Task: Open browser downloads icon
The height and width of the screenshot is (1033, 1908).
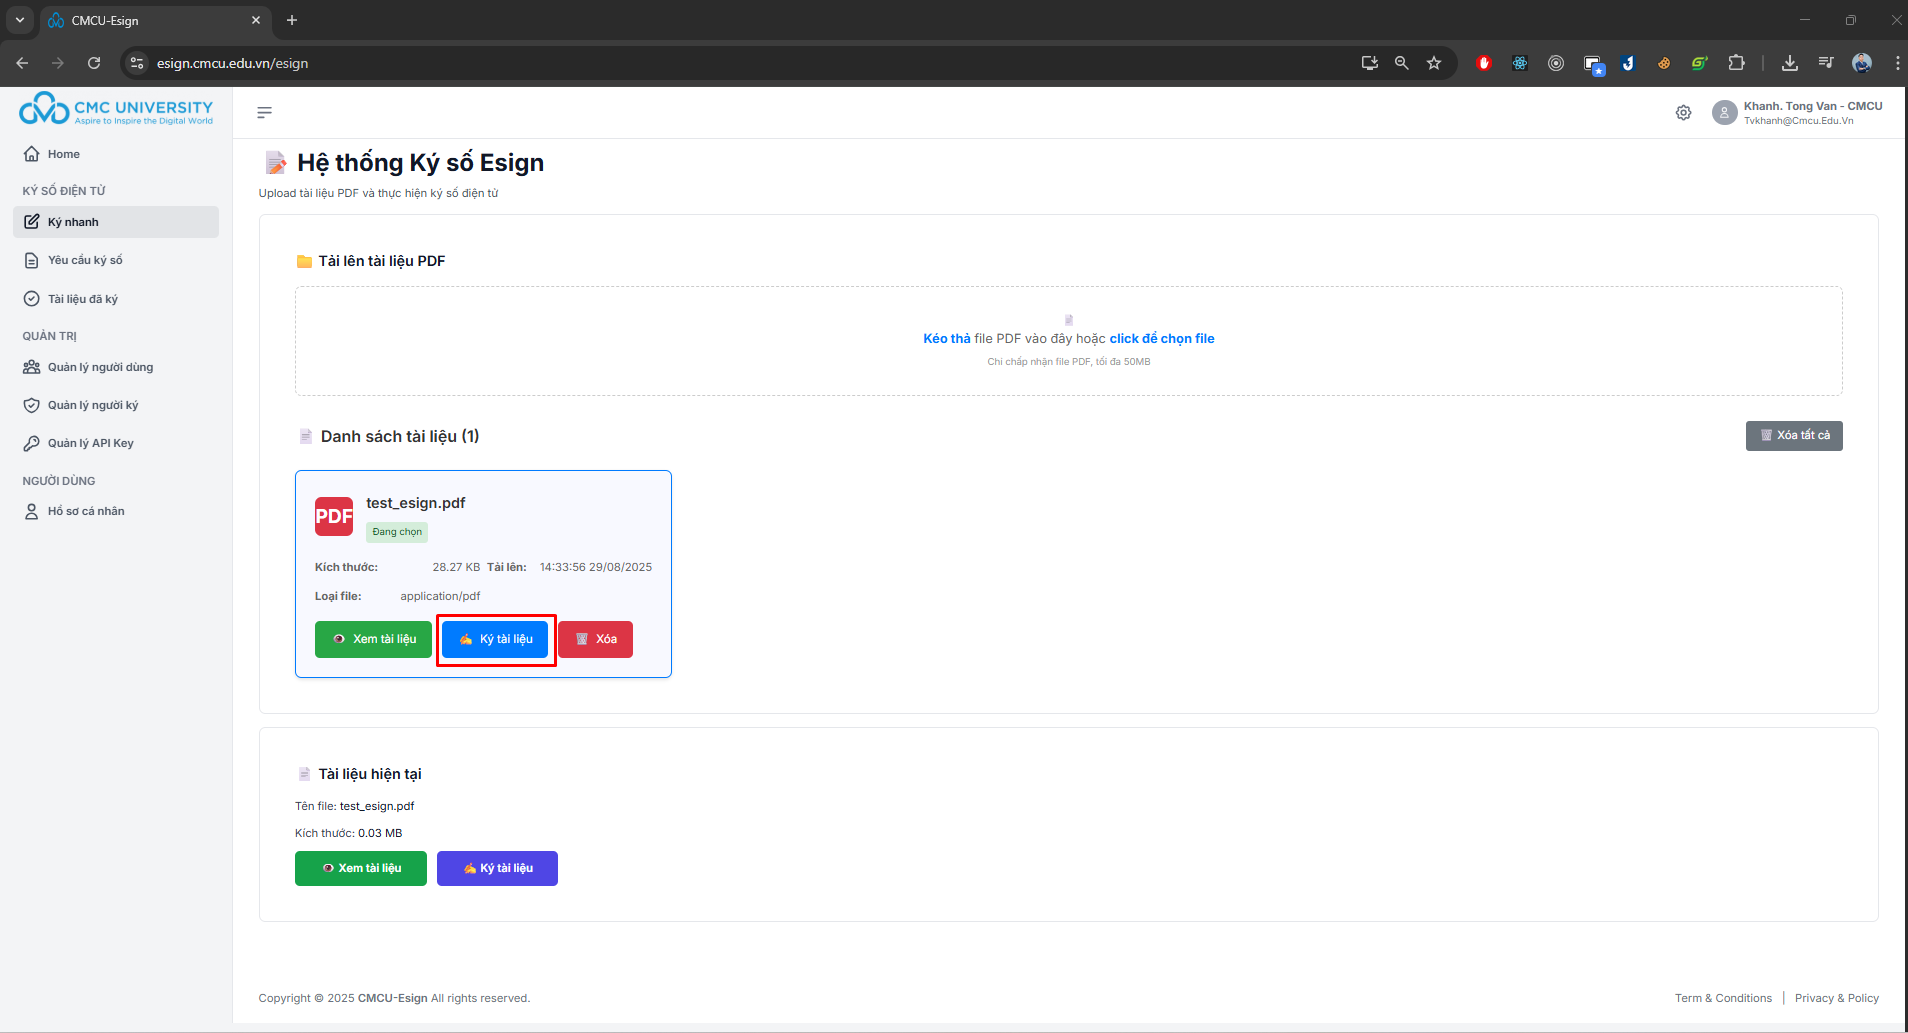Action: click(x=1790, y=63)
